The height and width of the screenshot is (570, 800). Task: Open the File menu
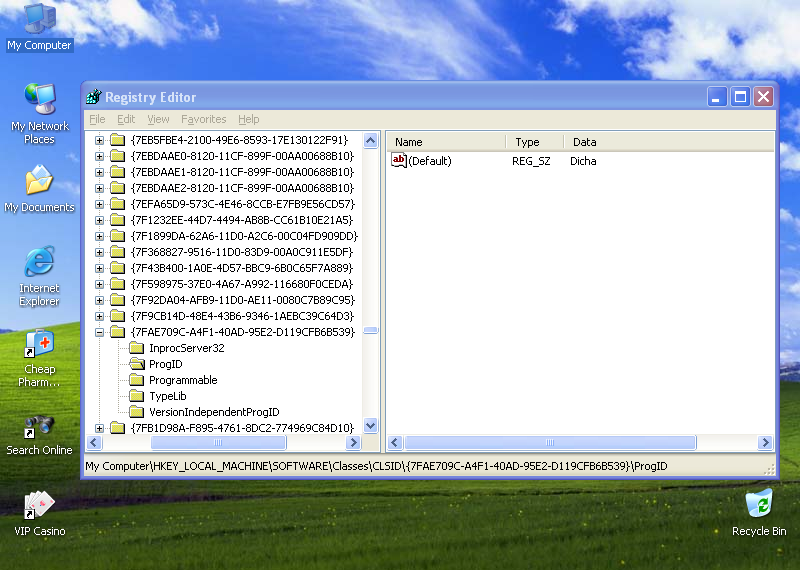point(97,119)
